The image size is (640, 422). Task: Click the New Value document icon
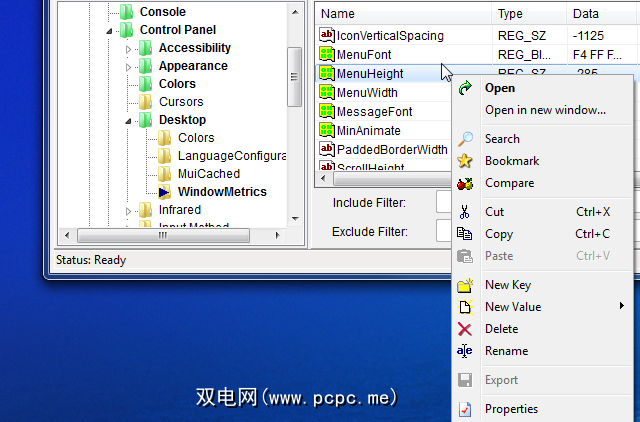tap(465, 307)
